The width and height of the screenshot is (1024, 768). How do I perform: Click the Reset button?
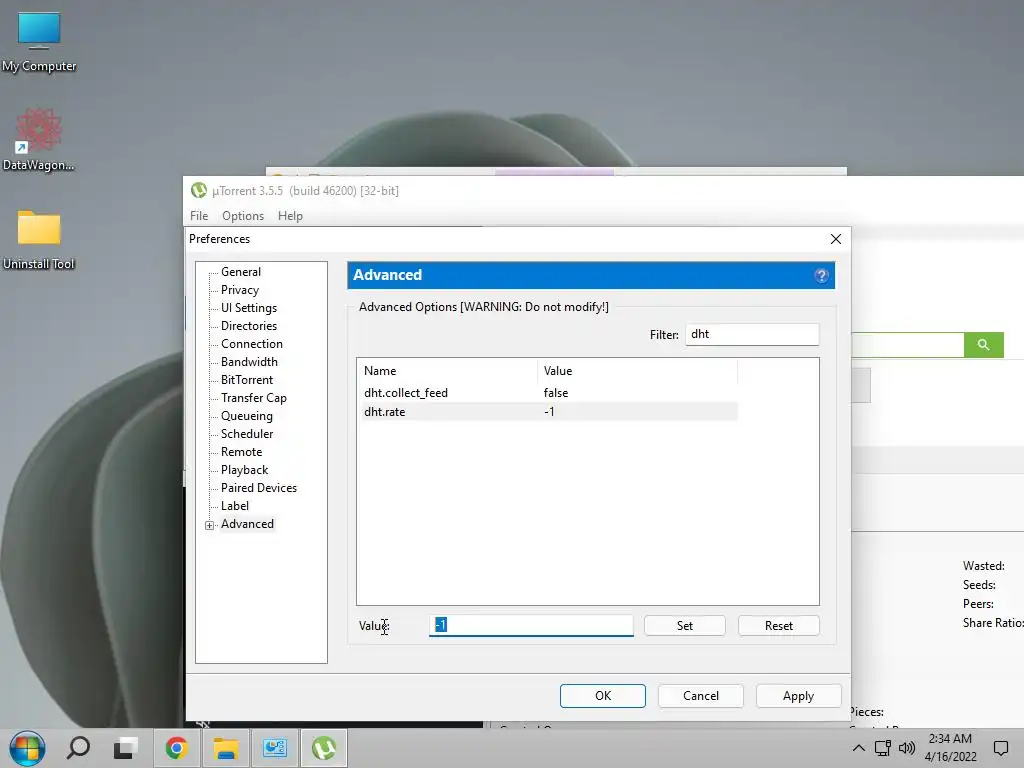[778, 626]
